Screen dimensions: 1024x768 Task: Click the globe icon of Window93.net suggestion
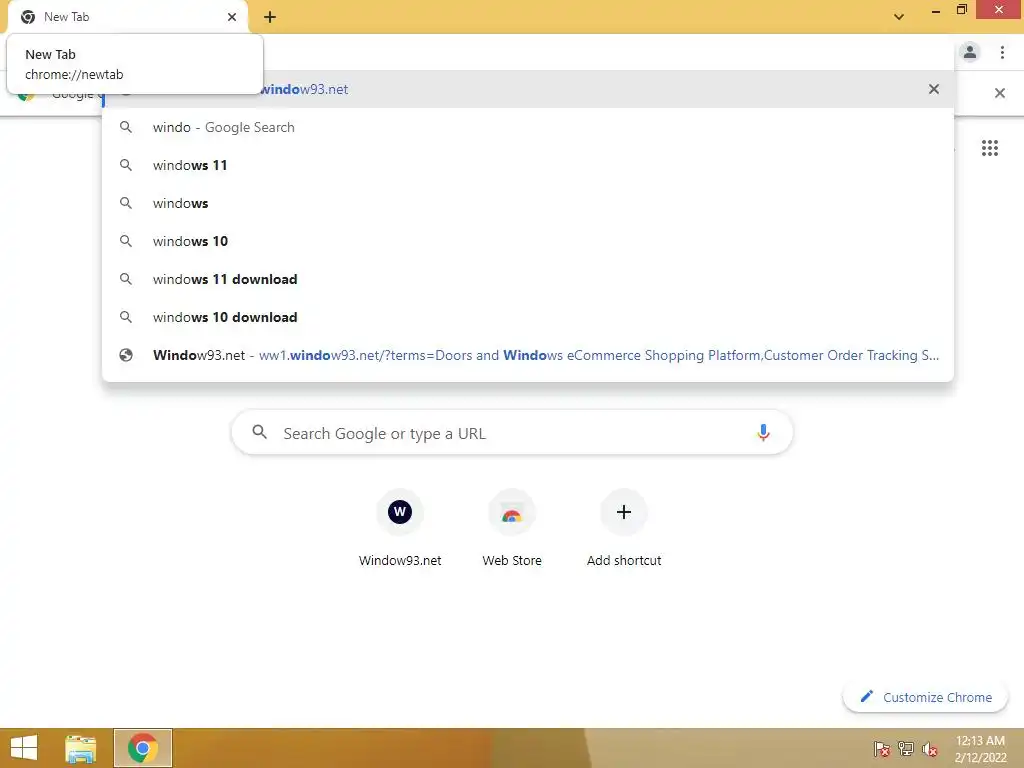pyautogui.click(x=126, y=355)
